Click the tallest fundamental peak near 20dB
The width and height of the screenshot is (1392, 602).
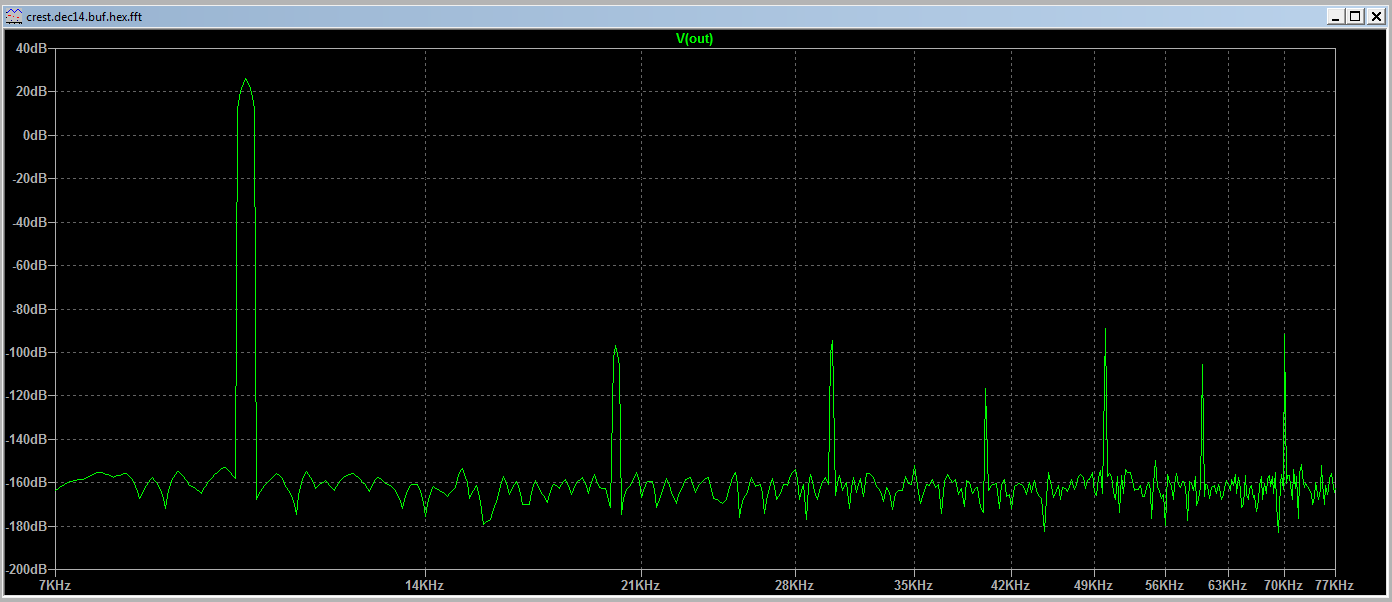click(x=245, y=80)
